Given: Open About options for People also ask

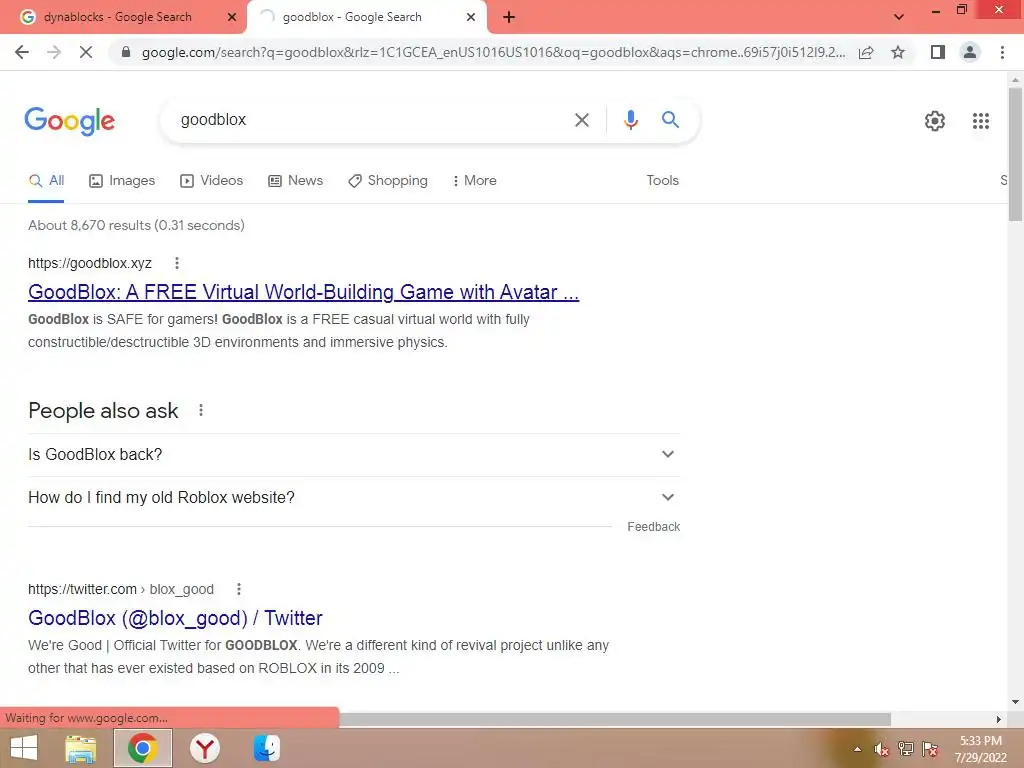Looking at the screenshot, I should (200, 410).
